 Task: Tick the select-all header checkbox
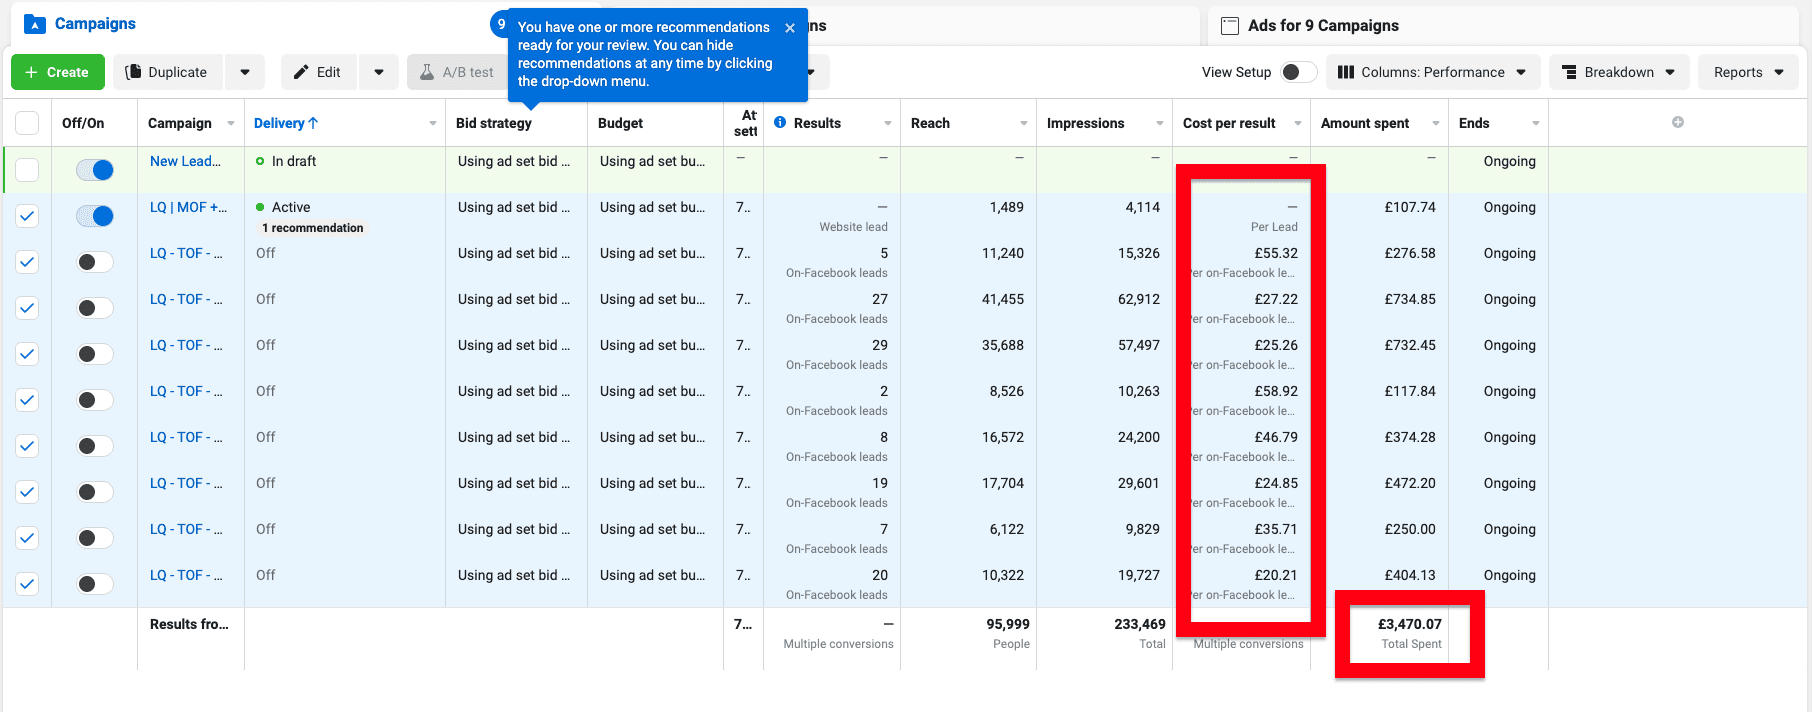(x=27, y=123)
